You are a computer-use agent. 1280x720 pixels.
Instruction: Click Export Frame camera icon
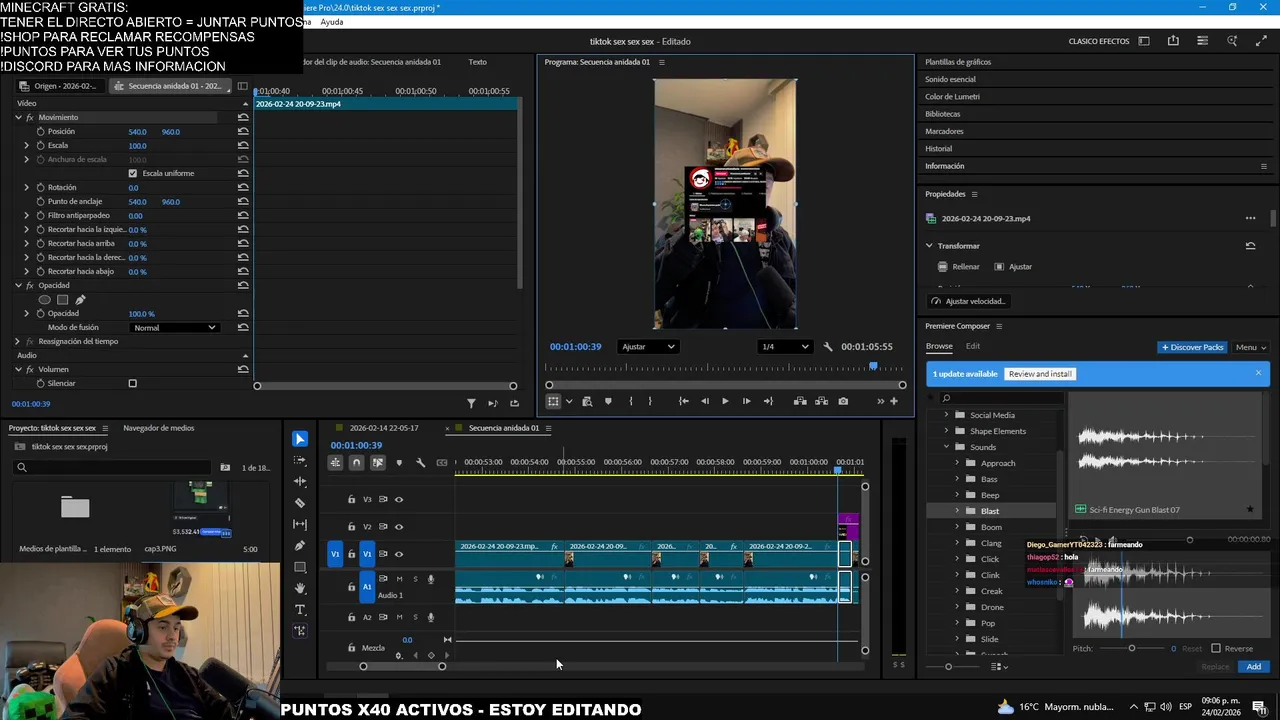[x=843, y=401]
